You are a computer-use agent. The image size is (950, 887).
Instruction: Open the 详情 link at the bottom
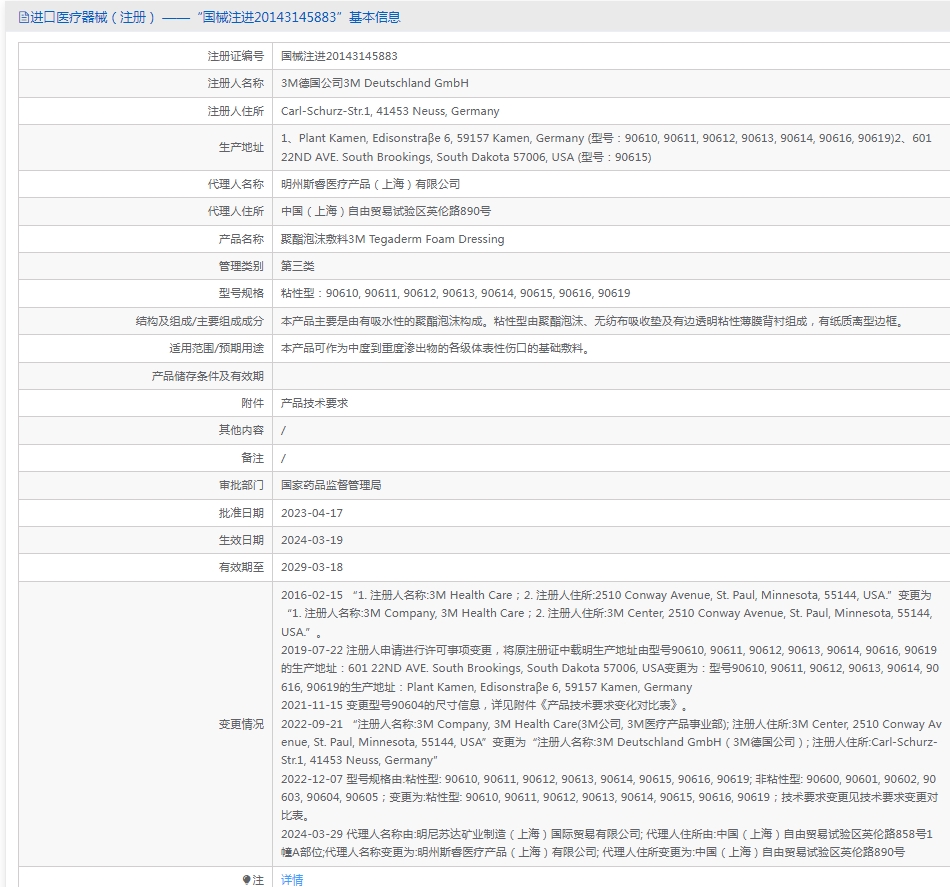point(292,880)
